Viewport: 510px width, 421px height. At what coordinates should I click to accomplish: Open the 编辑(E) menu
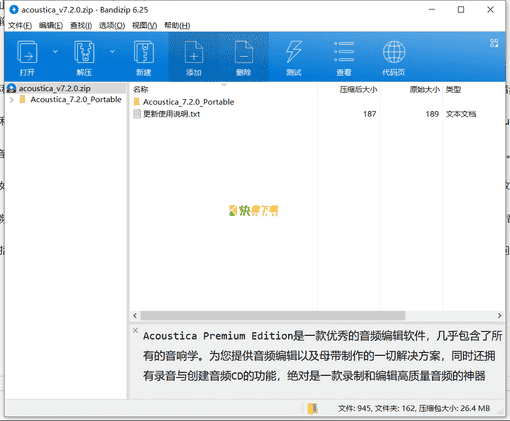point(51,26)
